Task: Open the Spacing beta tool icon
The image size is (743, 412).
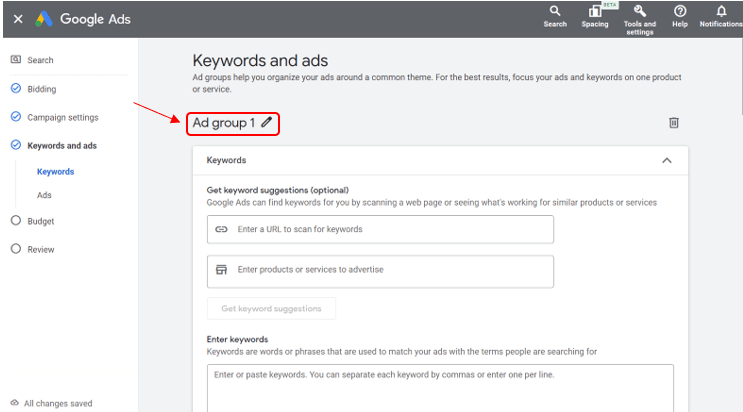Action: click(595, 12)
